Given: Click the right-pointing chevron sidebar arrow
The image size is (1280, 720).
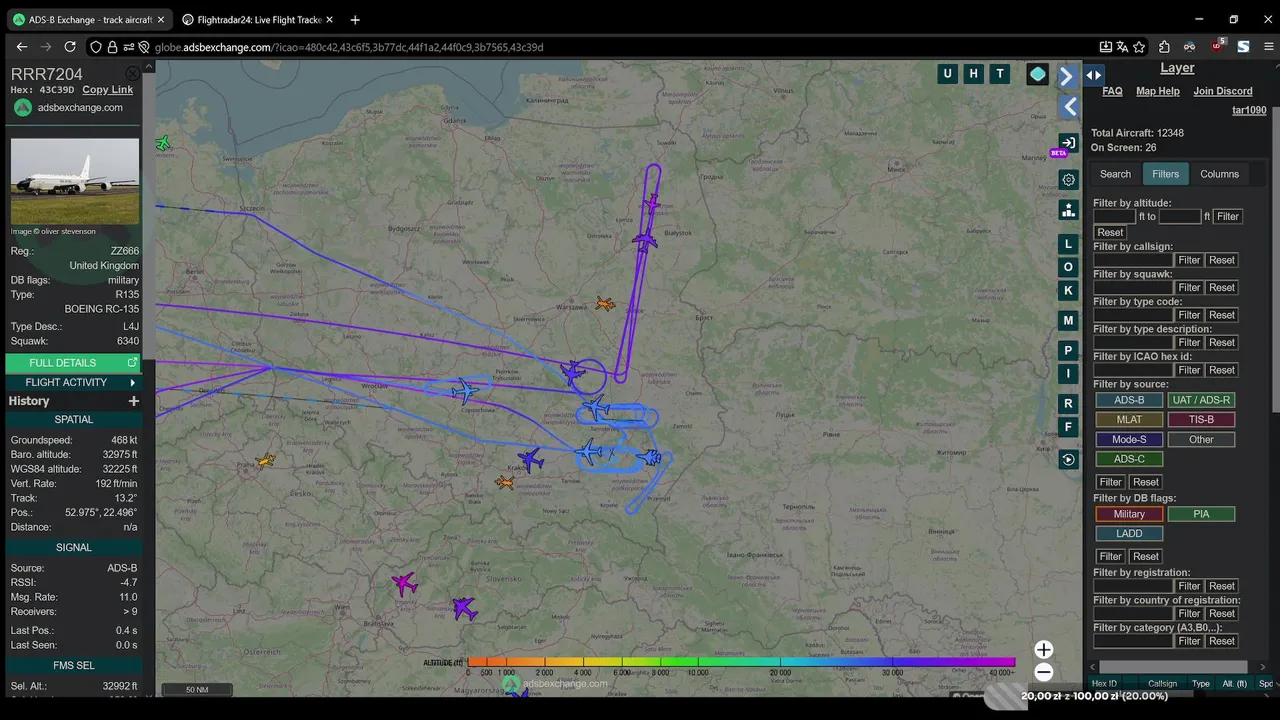Looking at the screenshot, I should coord(1067,76).
